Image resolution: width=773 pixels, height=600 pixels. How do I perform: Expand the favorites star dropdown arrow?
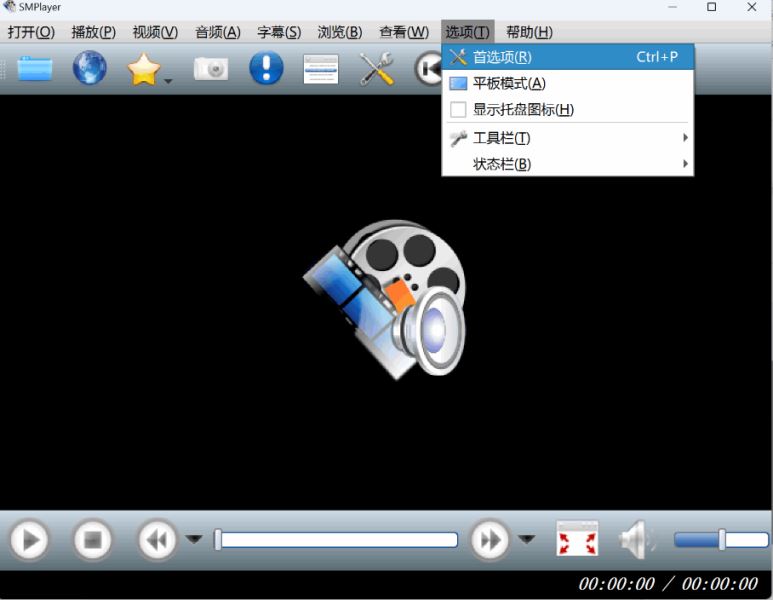168,81
